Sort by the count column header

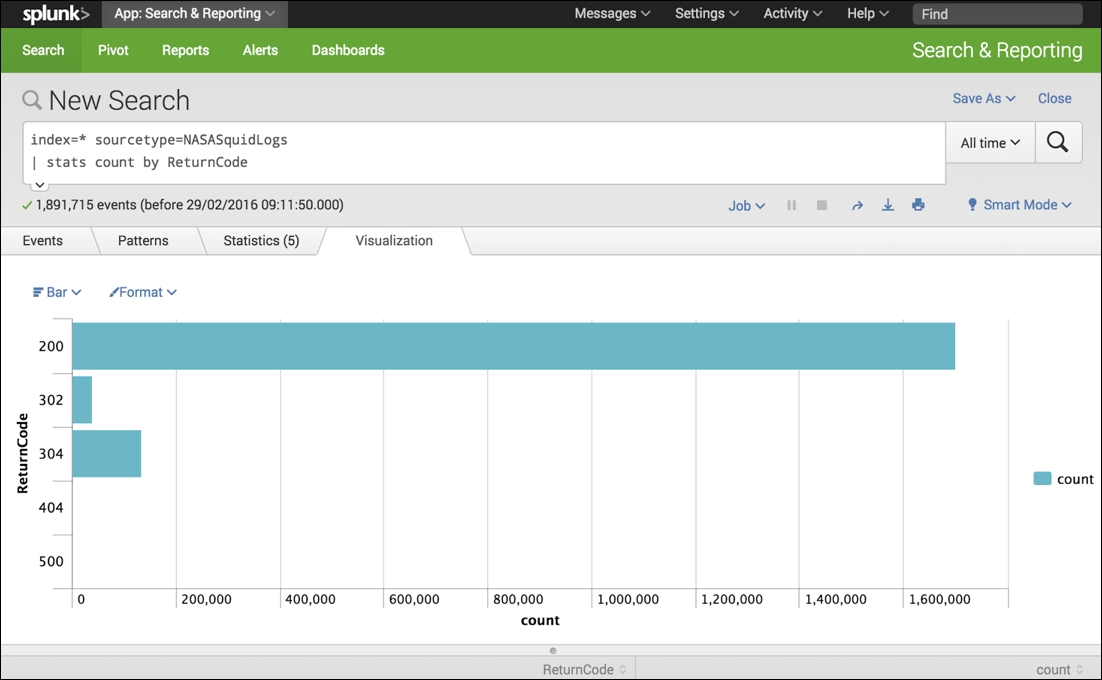coord(1060,669)
